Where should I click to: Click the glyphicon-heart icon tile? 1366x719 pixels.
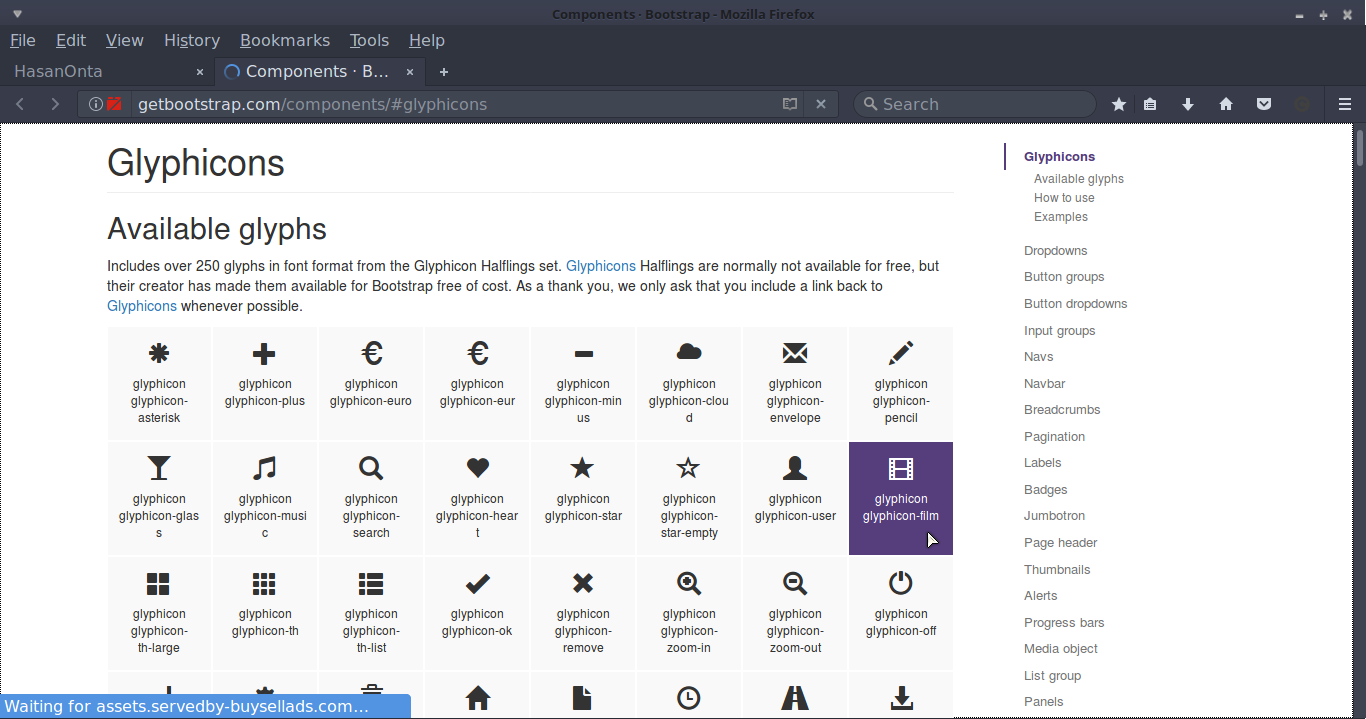pos(477,498)
